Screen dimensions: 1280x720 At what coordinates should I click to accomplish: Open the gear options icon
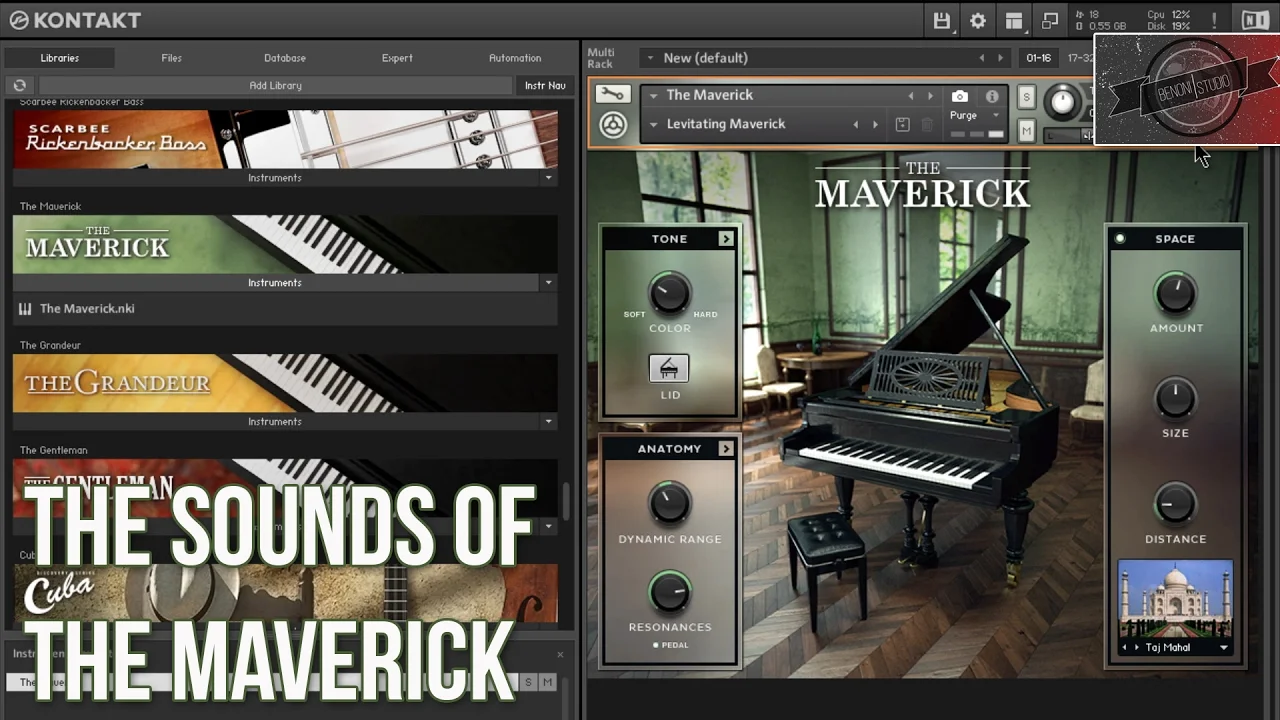pos(977,20)
